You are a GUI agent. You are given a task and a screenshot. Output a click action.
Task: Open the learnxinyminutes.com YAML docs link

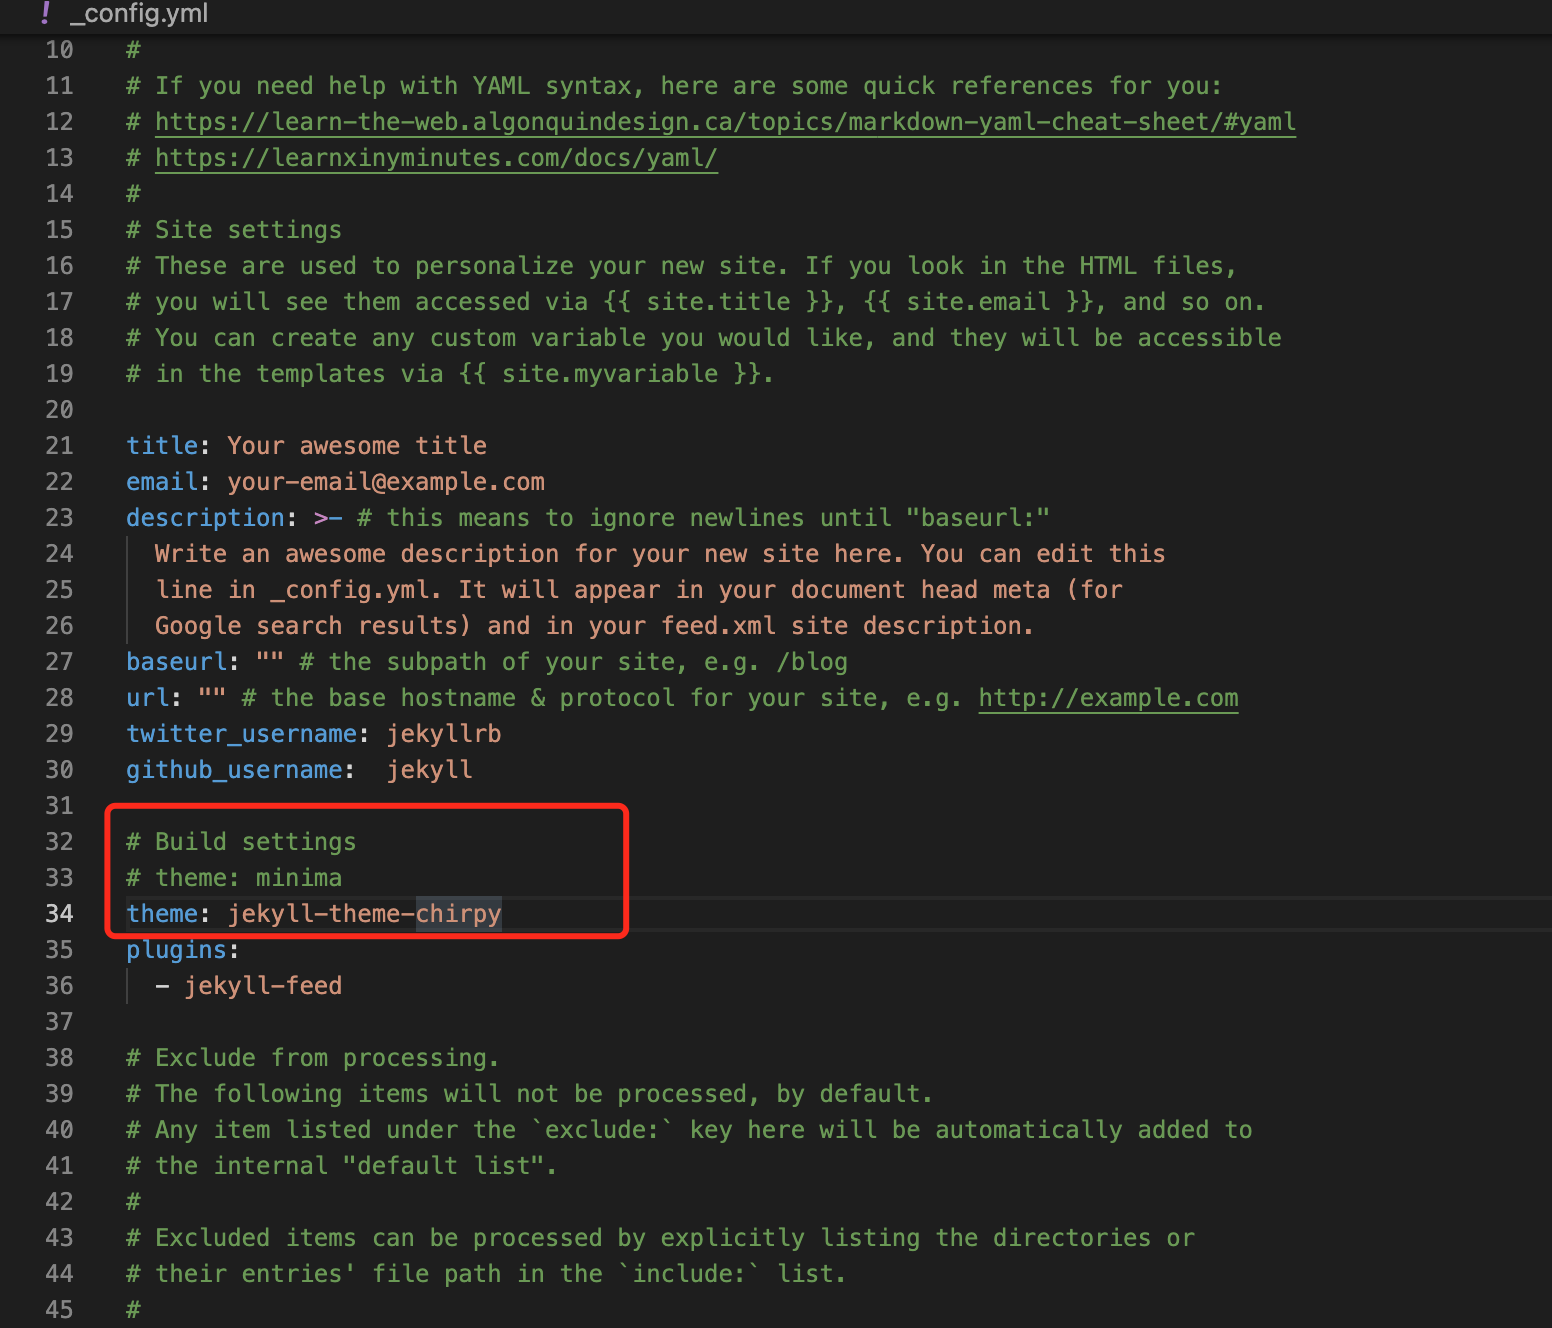436,158
